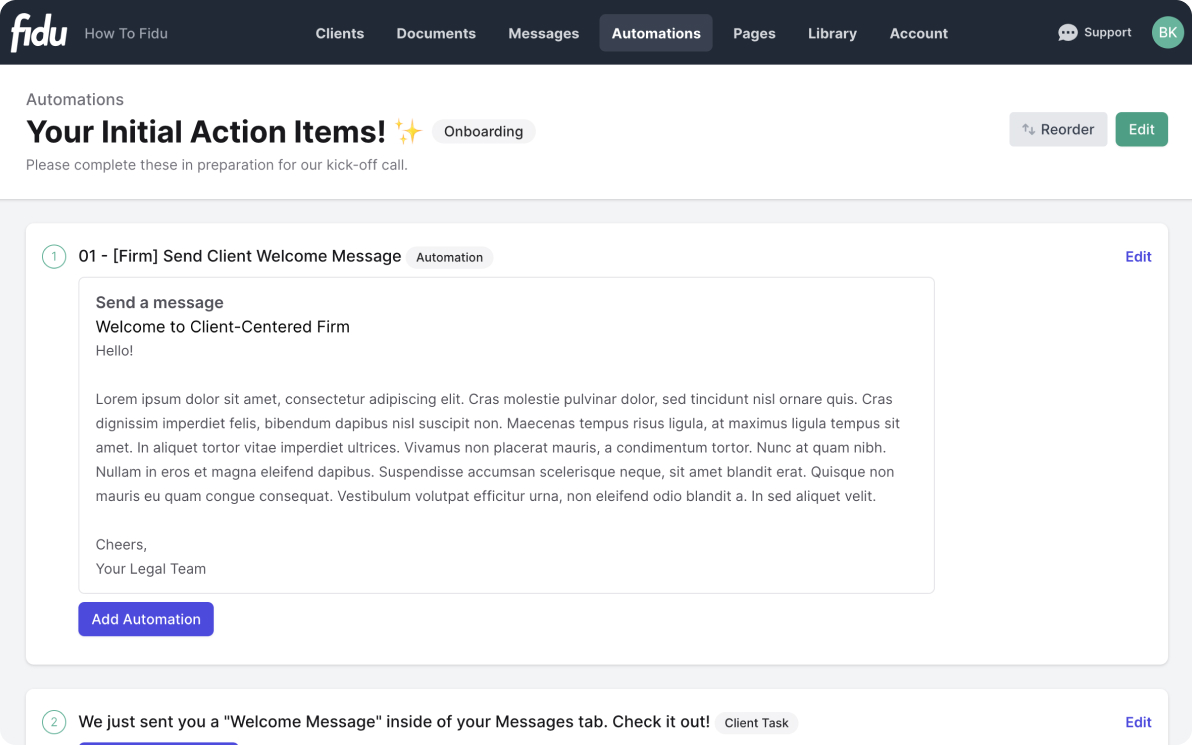Click the Reorder button

pyautogui.click(x=1058, y=129)
